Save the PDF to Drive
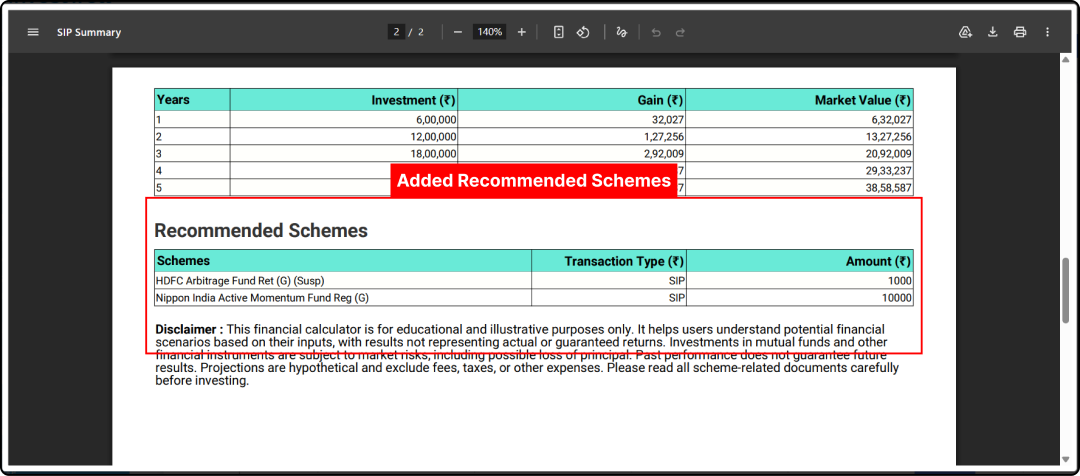 pyautogui.click(x=965, y=32)
